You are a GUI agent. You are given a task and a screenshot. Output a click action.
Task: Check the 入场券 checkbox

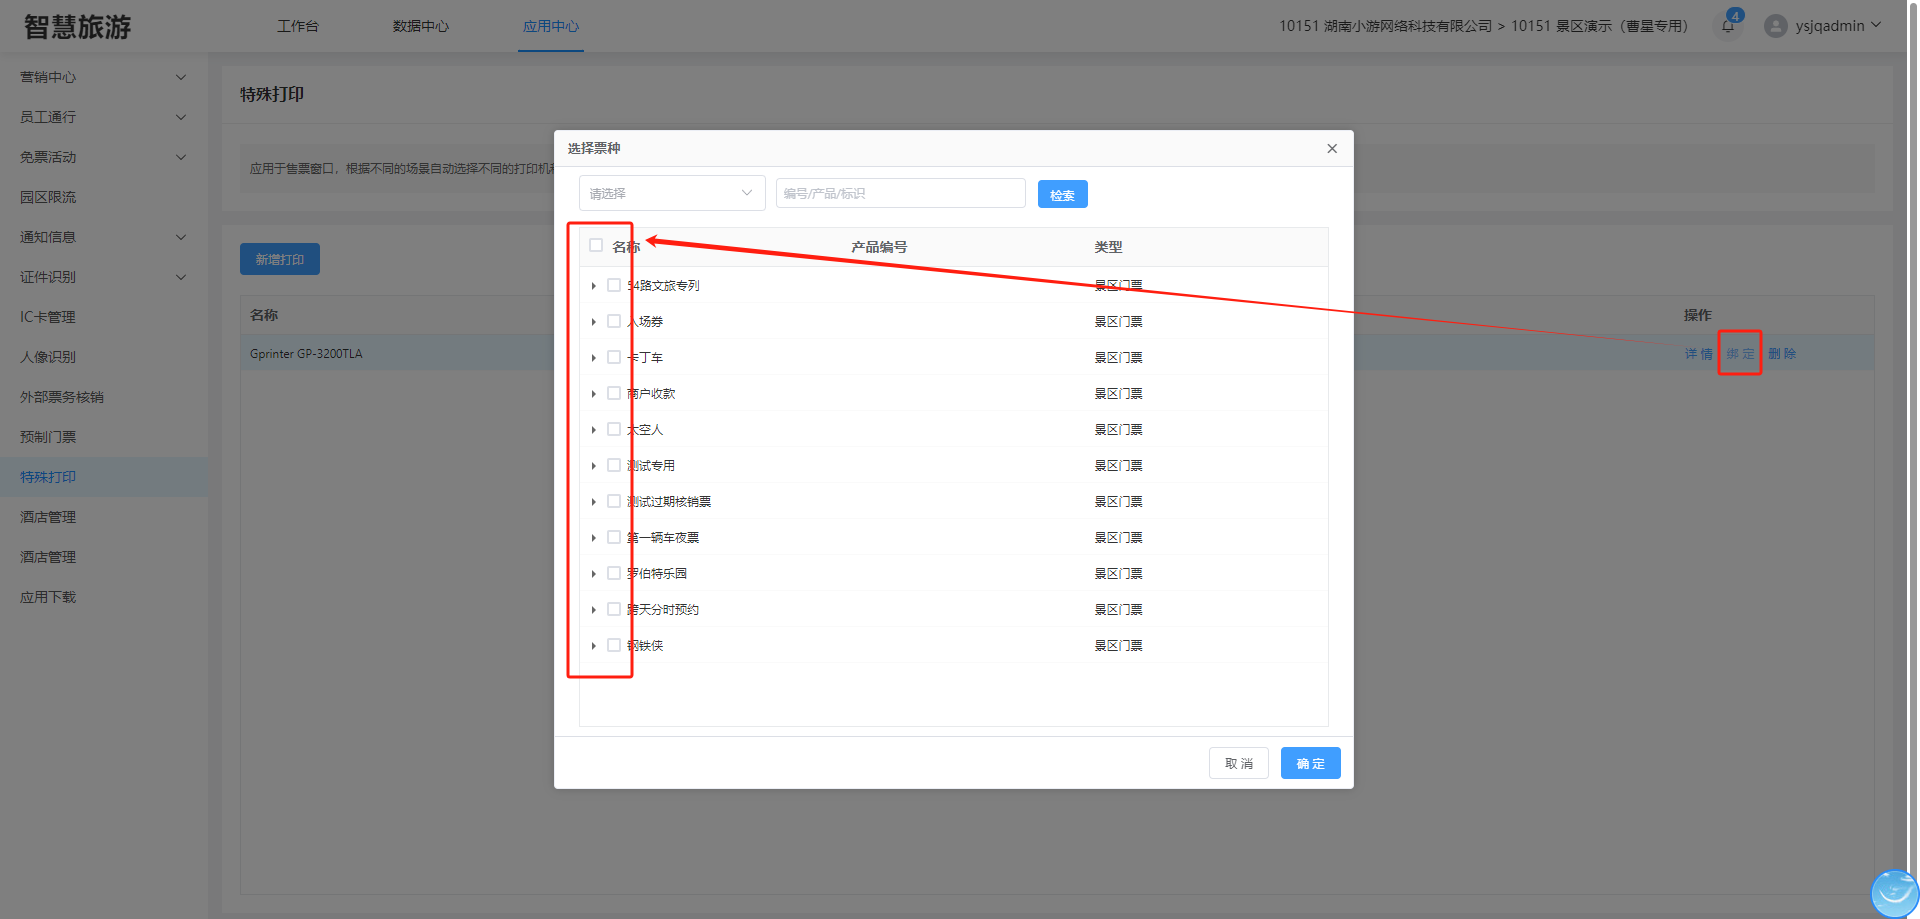tap(614, 322)
